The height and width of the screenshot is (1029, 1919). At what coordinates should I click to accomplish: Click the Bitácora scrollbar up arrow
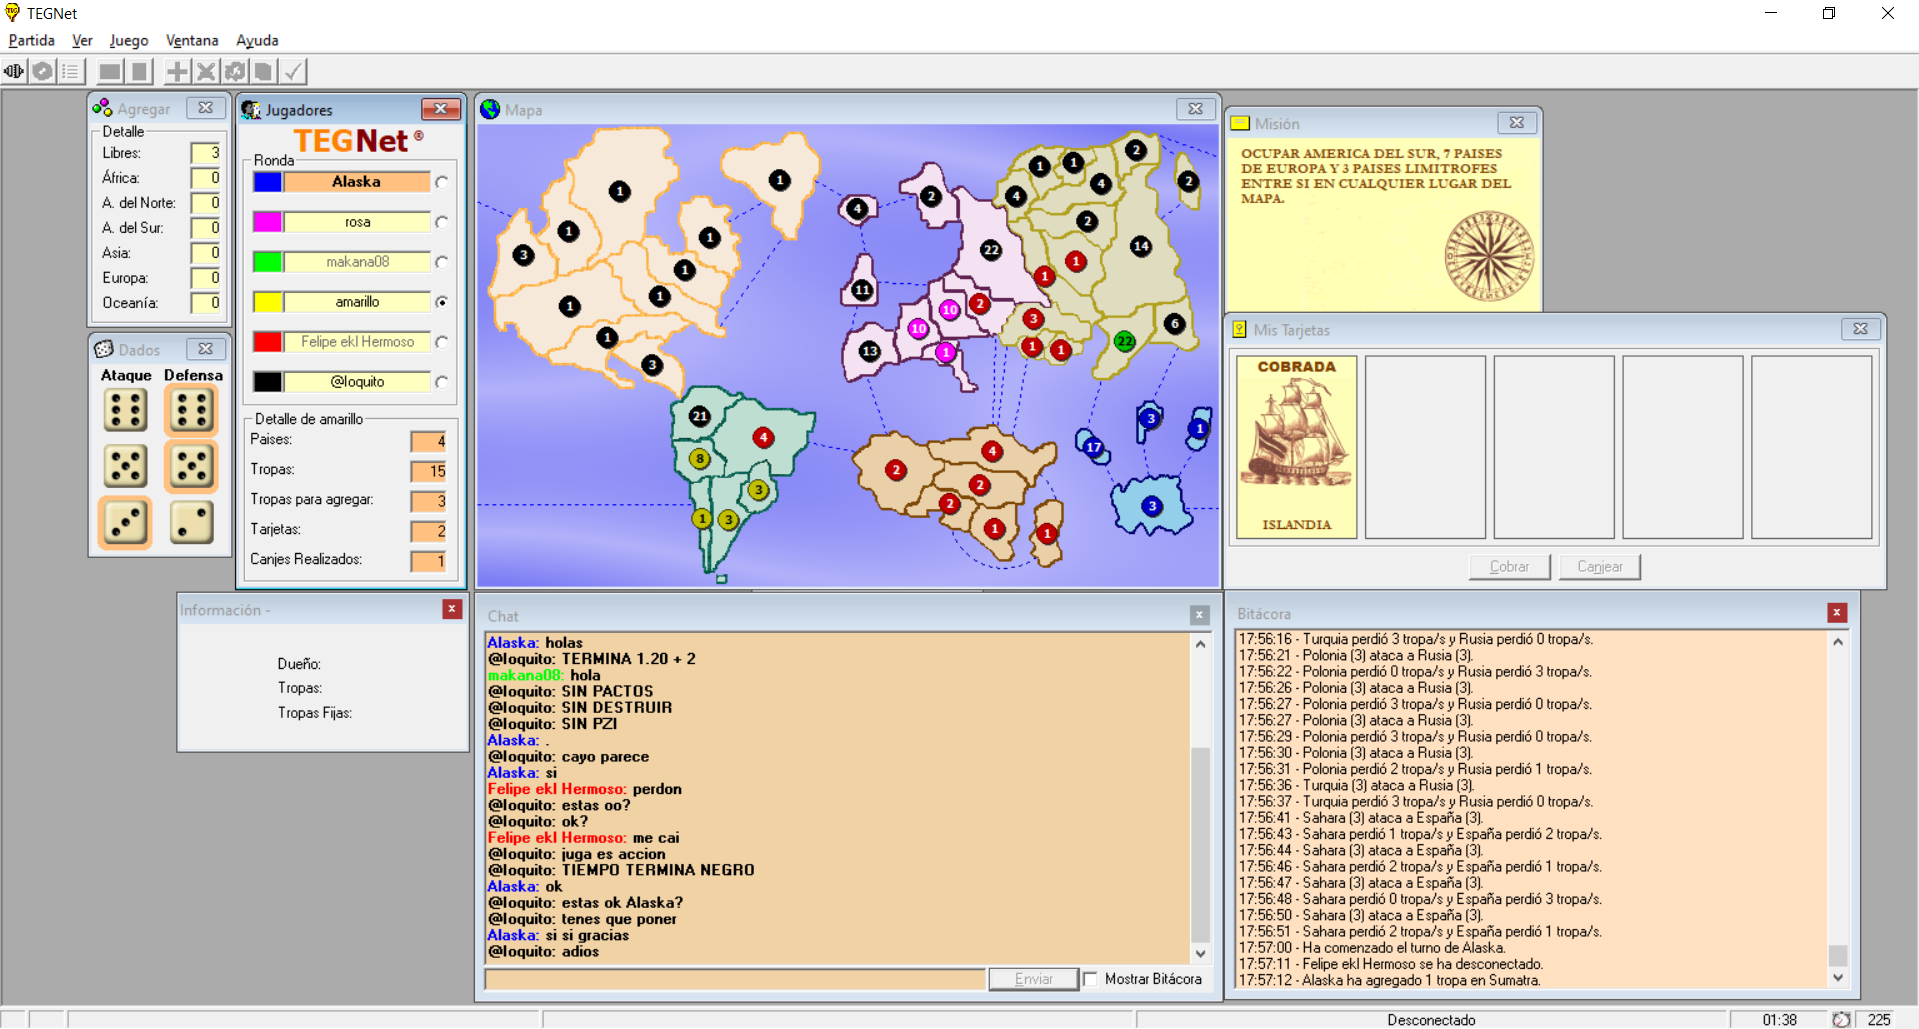(1838, 642)
